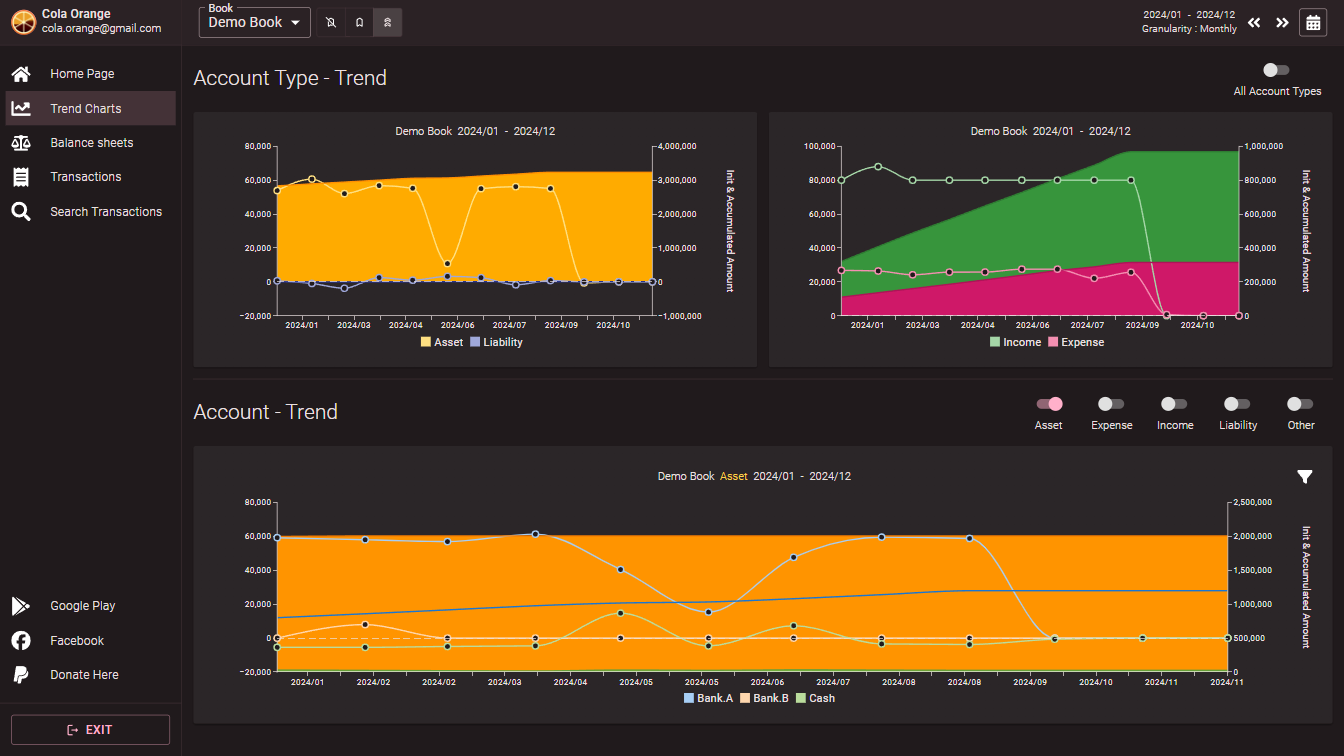The width and height of the screenshot is (1344, 756).
Task: Click the multiple bookmarks icon
Action: coord(388,22)
